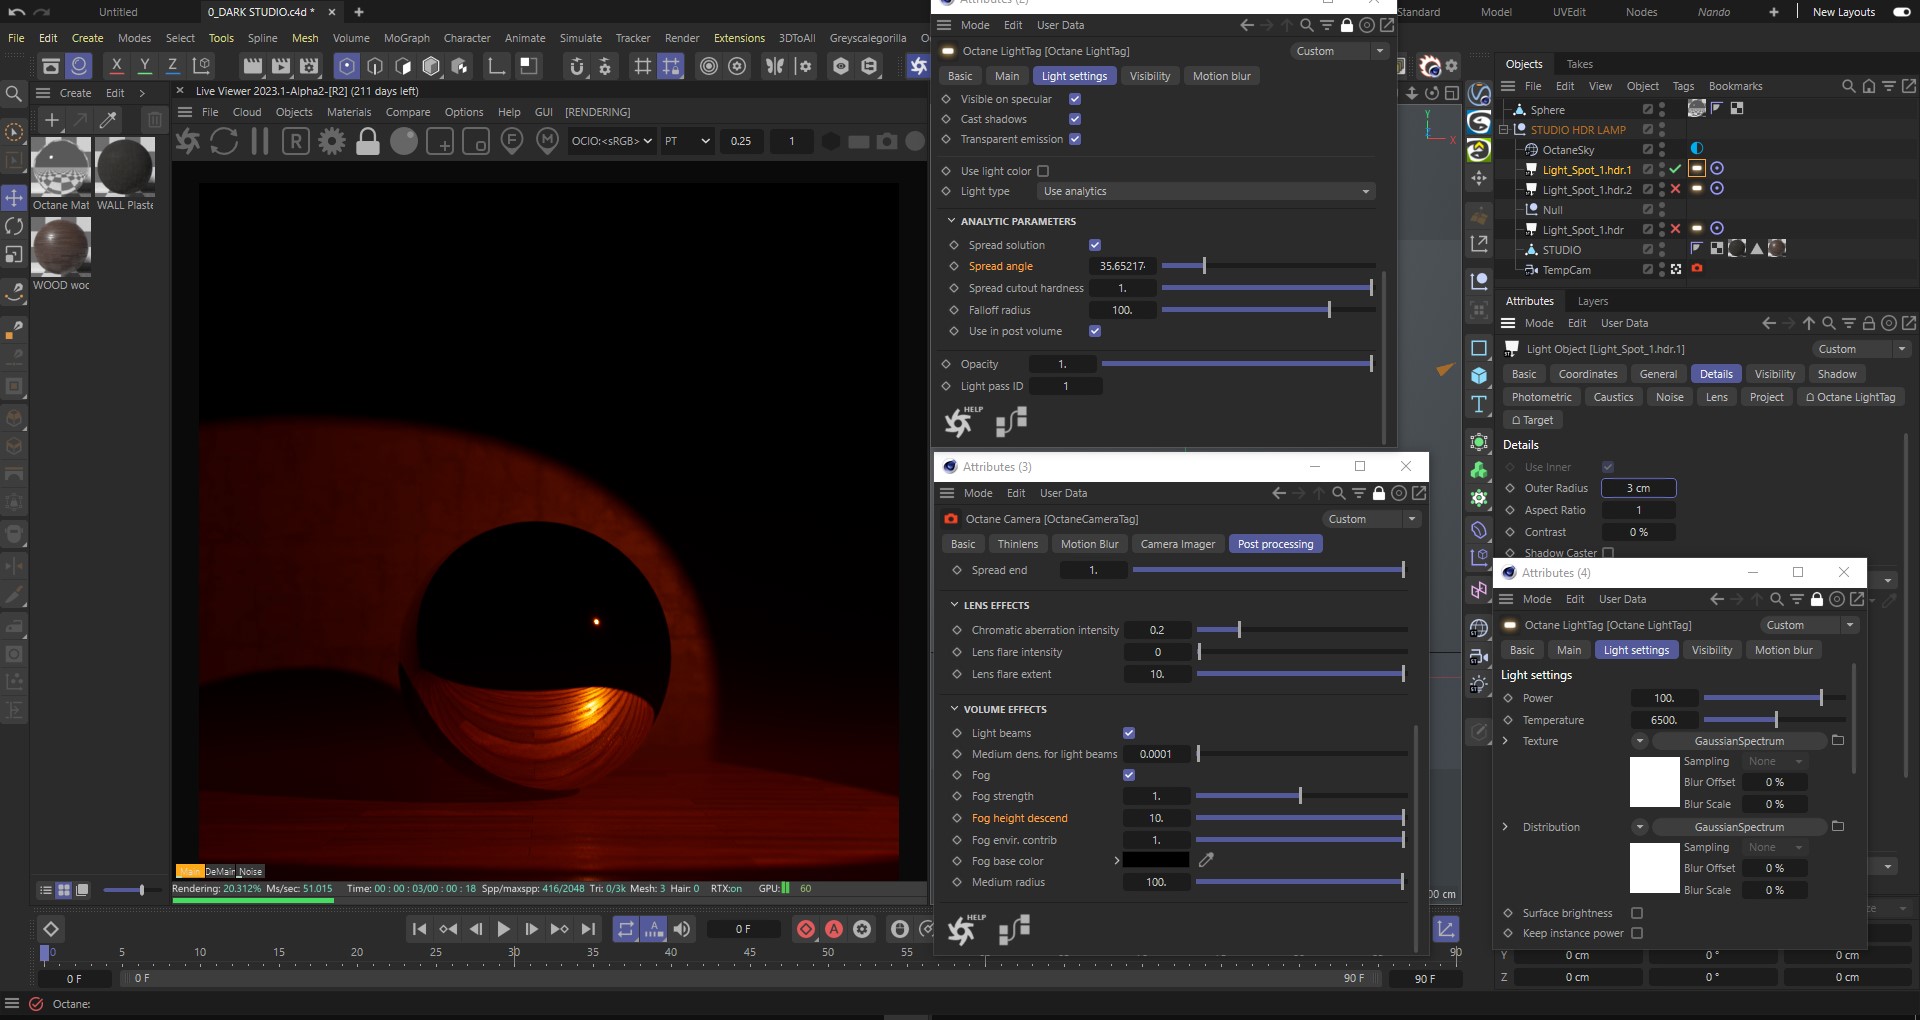Image resolution: width=1920 pixels, height=1020 pixels.
Task: Pause the render in Live Viewer
Action: (260, 141)
